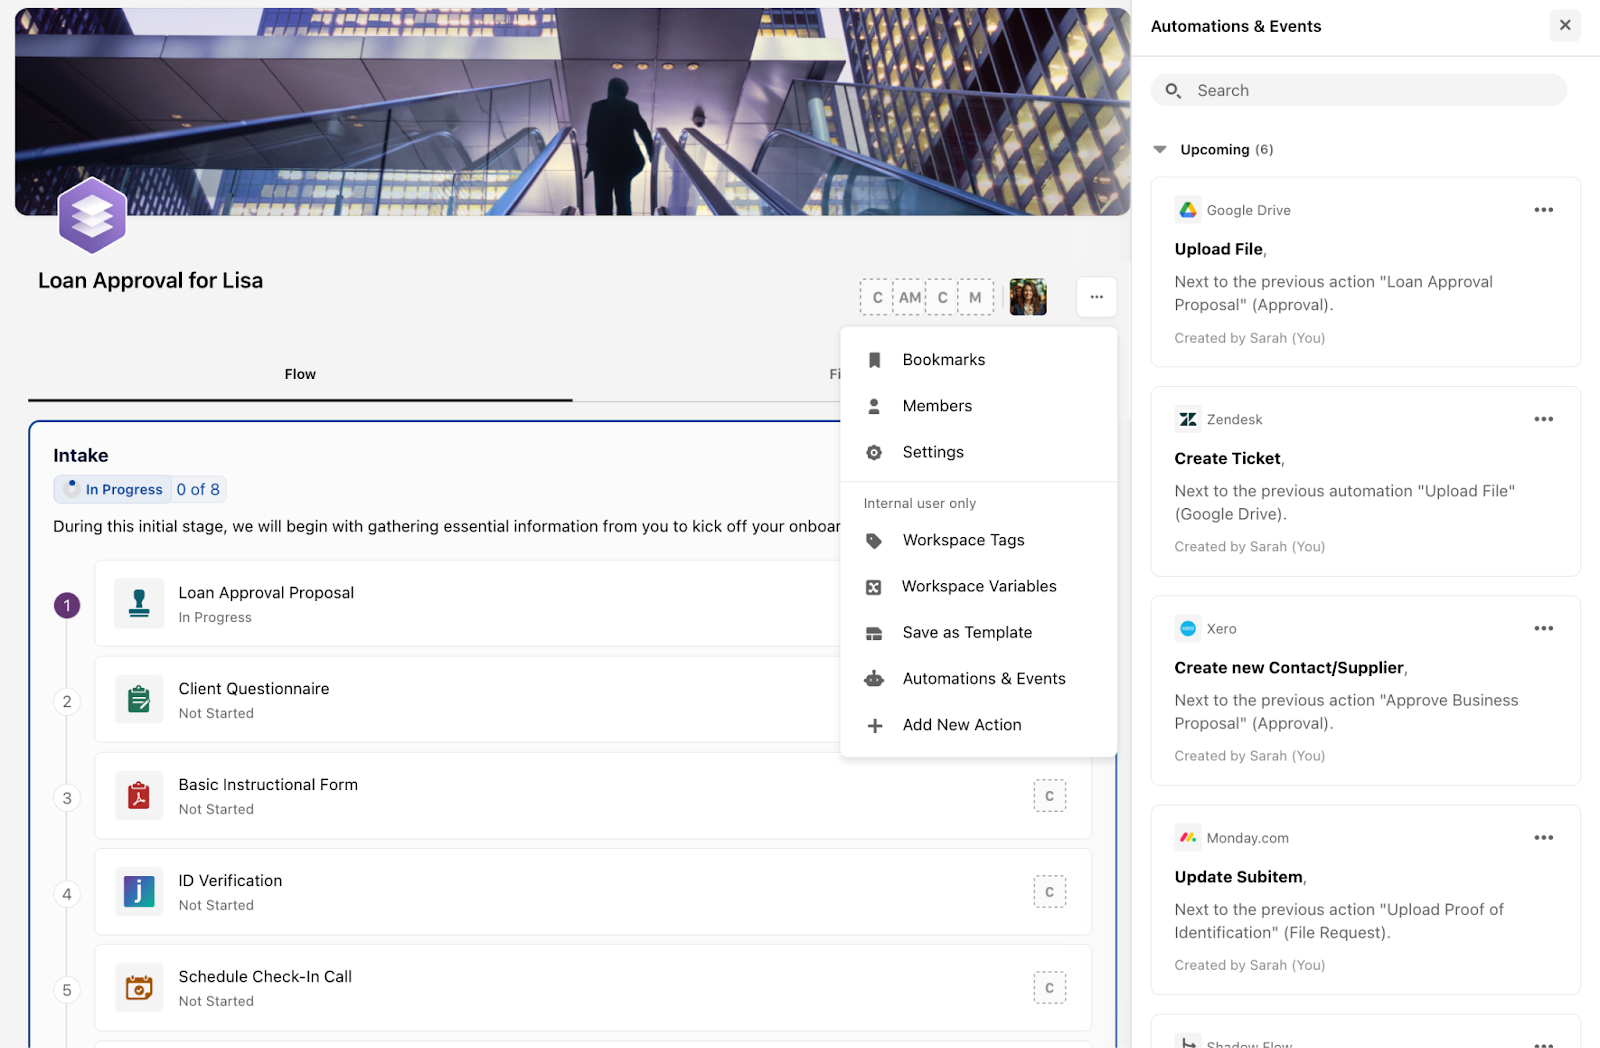Click the tag icon beside Workspace Tags

874,541
